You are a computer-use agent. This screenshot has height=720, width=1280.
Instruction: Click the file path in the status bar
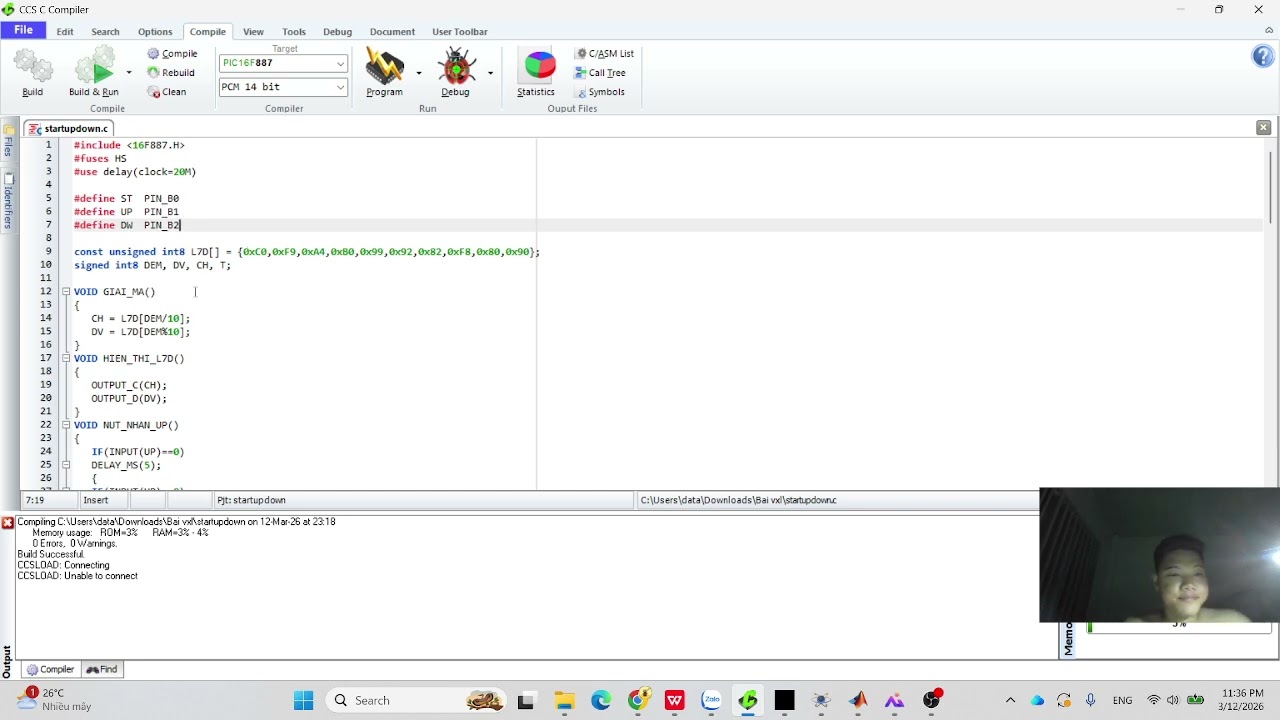click(x=738, y=500)
